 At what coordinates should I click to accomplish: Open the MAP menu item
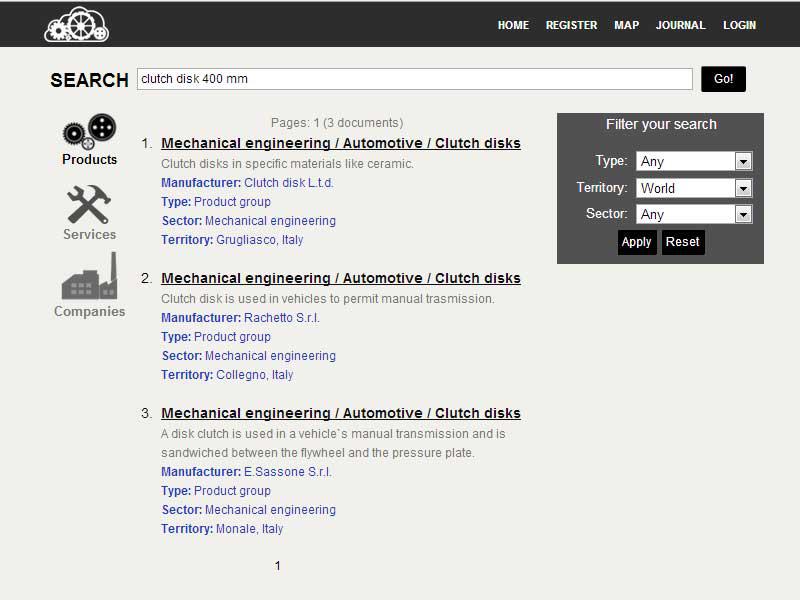(x=626, y=25)
